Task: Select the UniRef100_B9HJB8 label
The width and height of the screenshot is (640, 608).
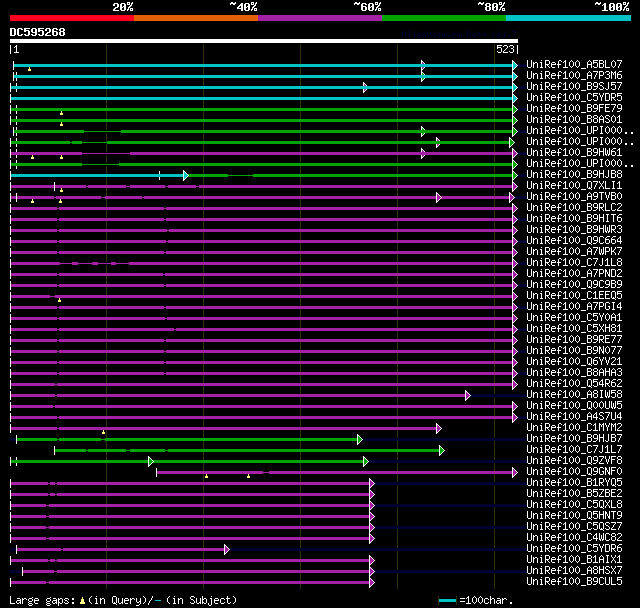Action: [x=574, y=175]
